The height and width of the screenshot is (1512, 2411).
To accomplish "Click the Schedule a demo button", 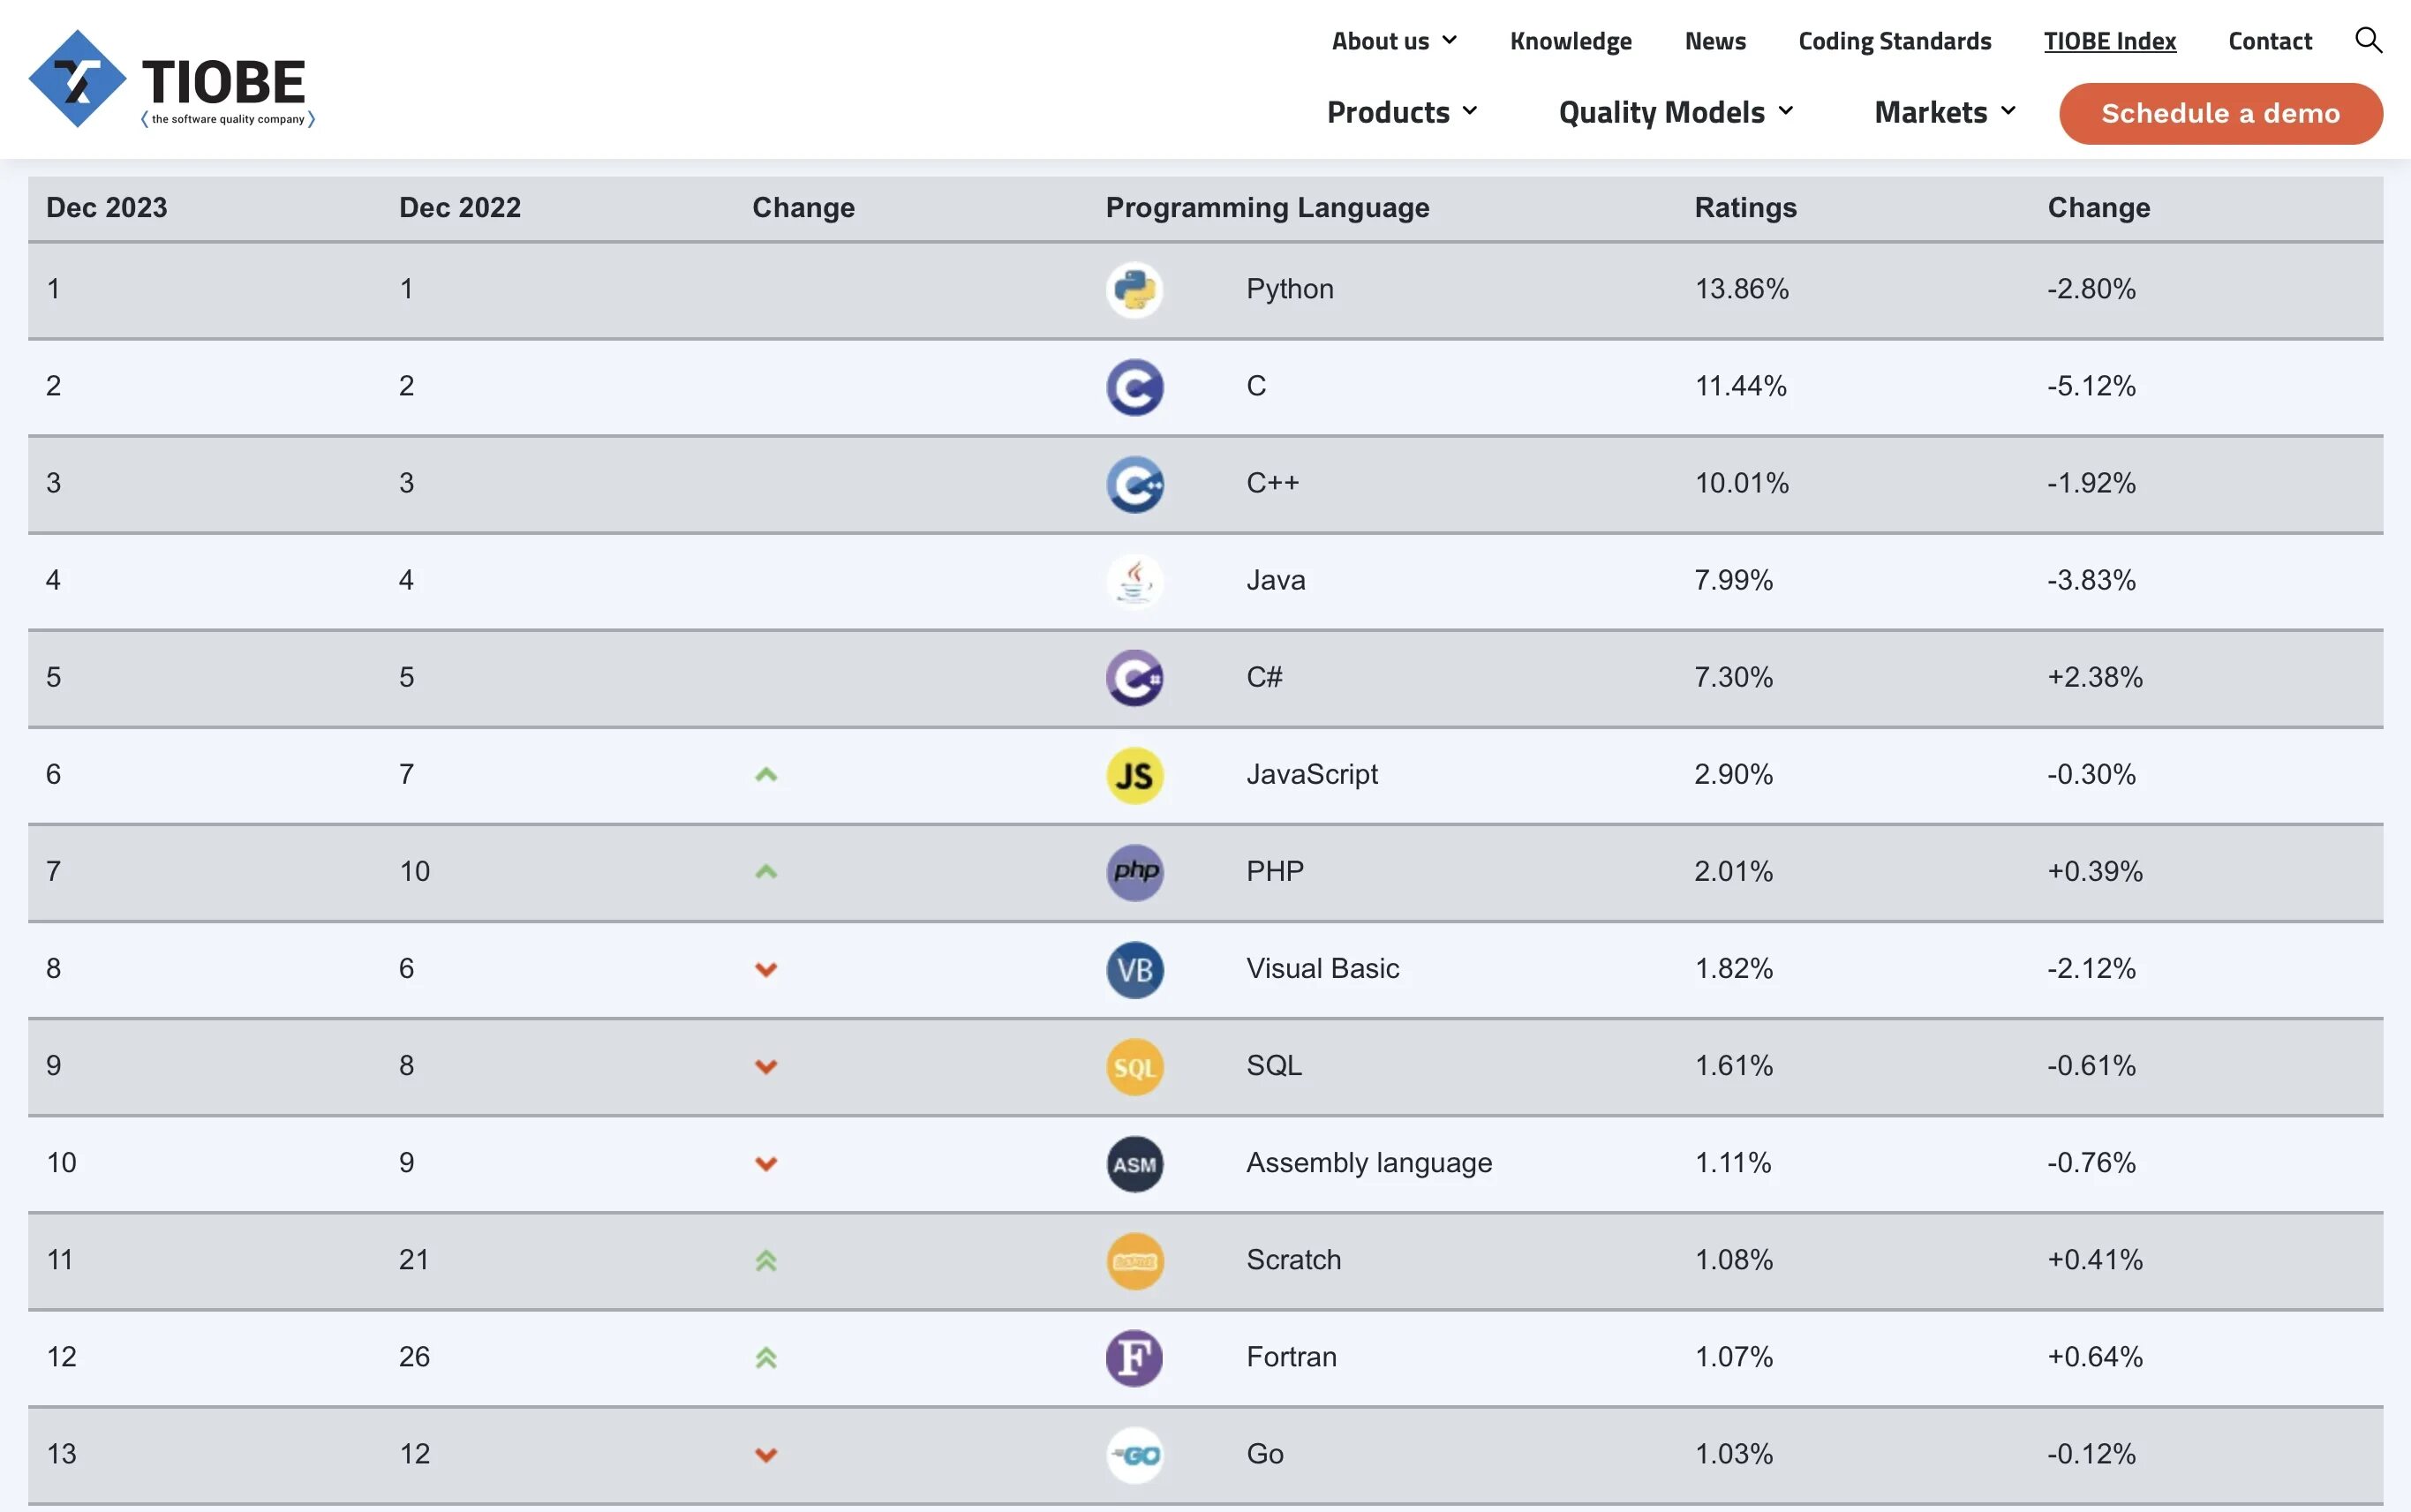I will [2220, 113].
